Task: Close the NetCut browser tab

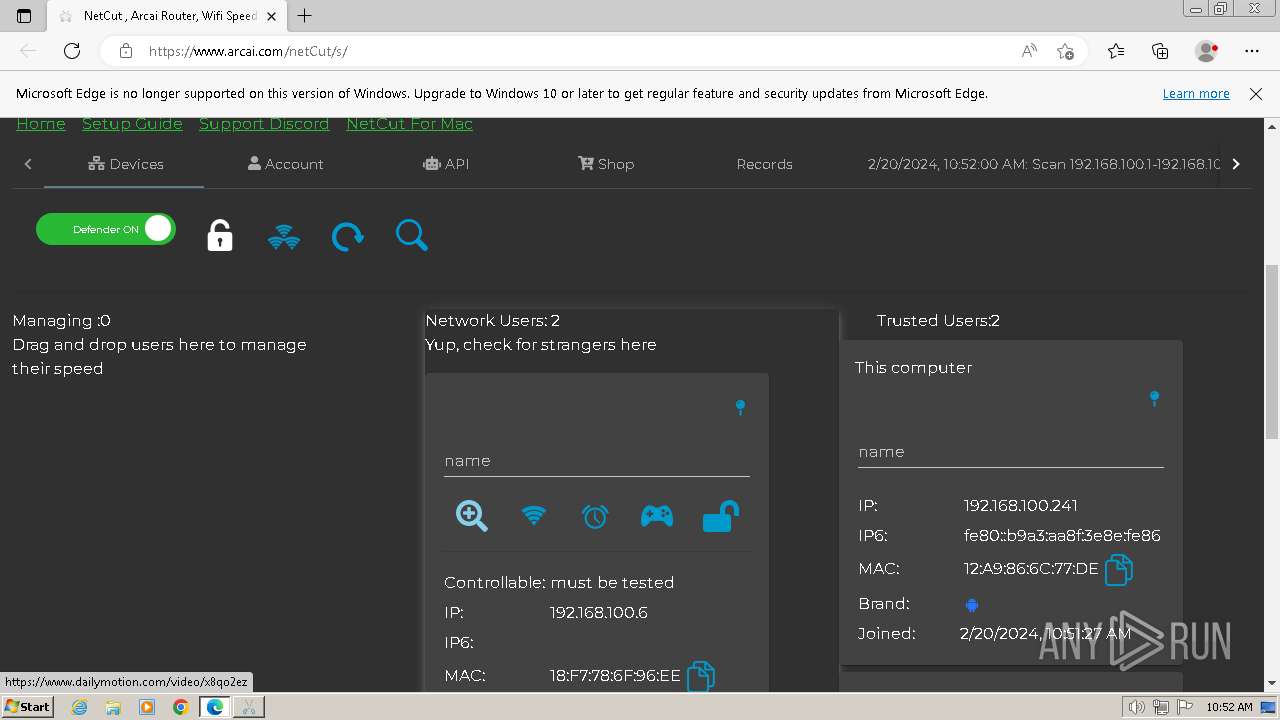Action: coord(271,16)
